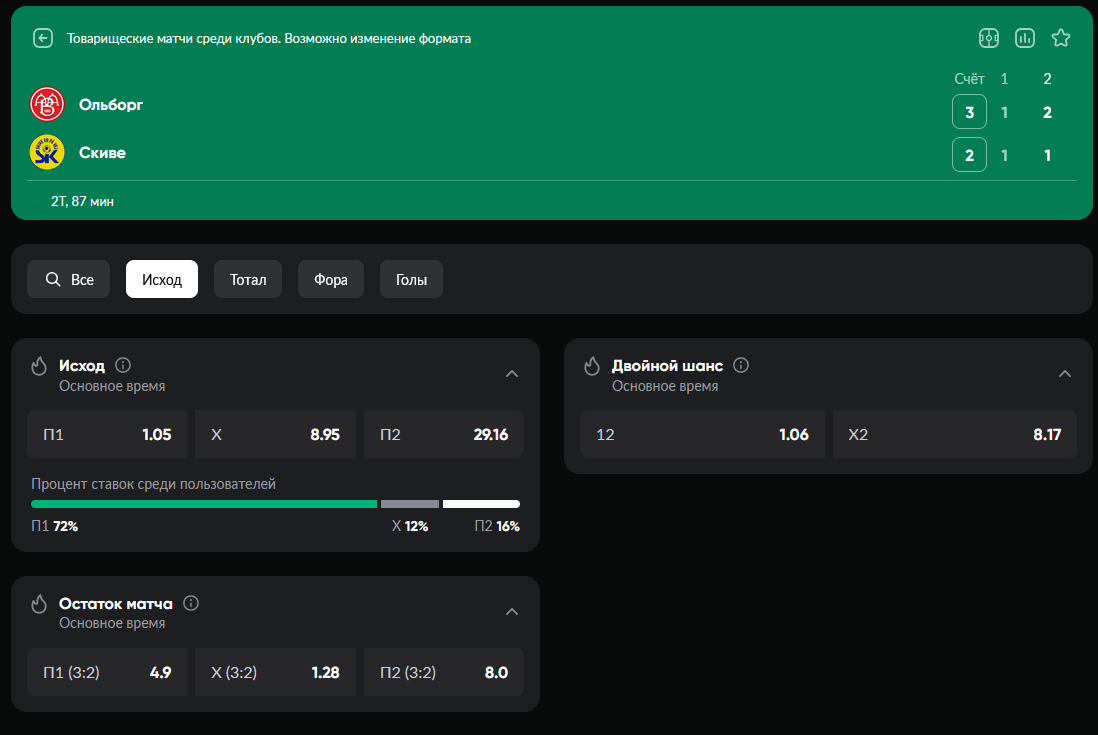Collapse the Остаток матча panel chevron
Viewport: 1098px width, 735px height.
(x=512, y=611)
